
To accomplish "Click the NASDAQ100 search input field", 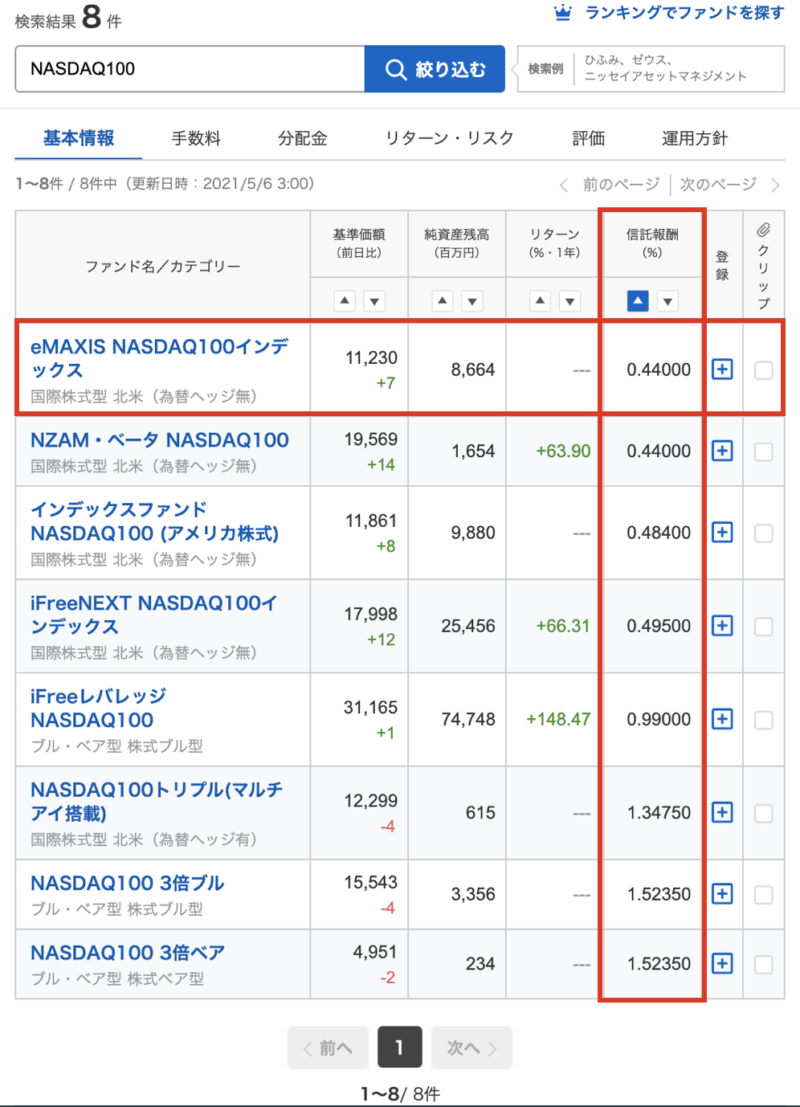I will tap(190, 69).
